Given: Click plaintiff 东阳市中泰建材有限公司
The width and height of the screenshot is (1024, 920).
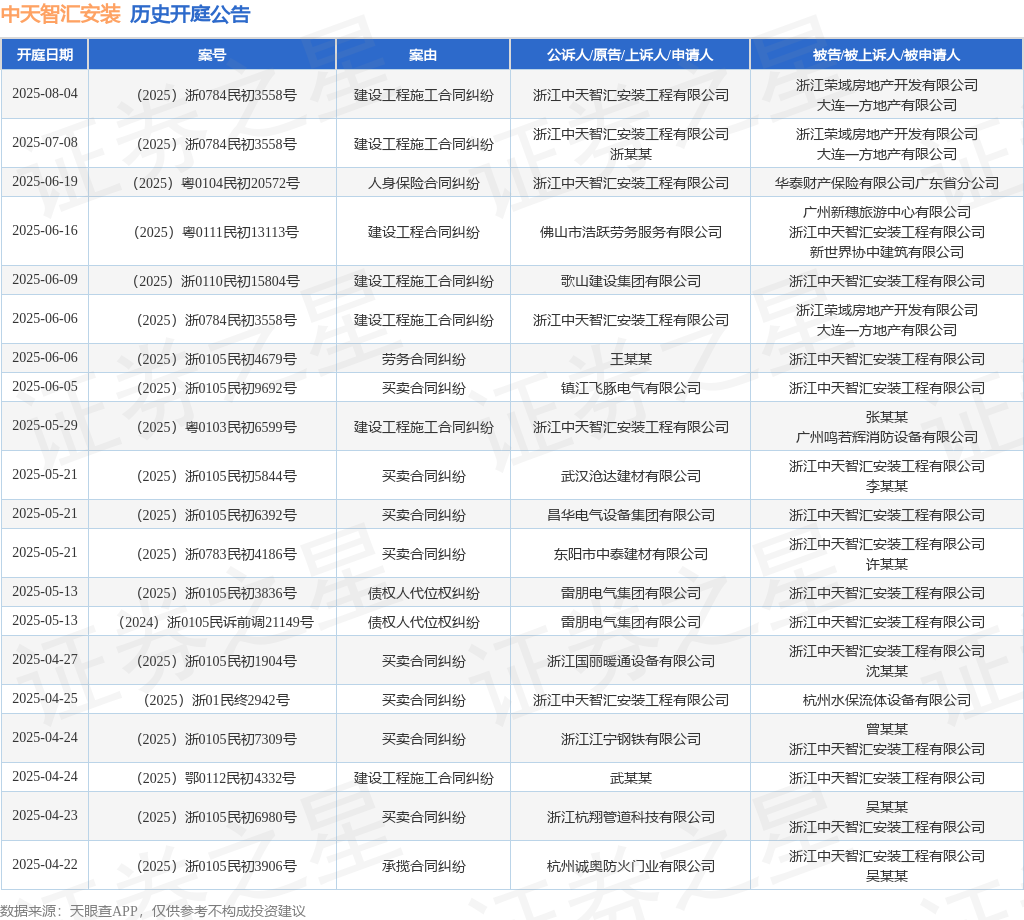Looking at the screenshot, I should click(630, 554).
